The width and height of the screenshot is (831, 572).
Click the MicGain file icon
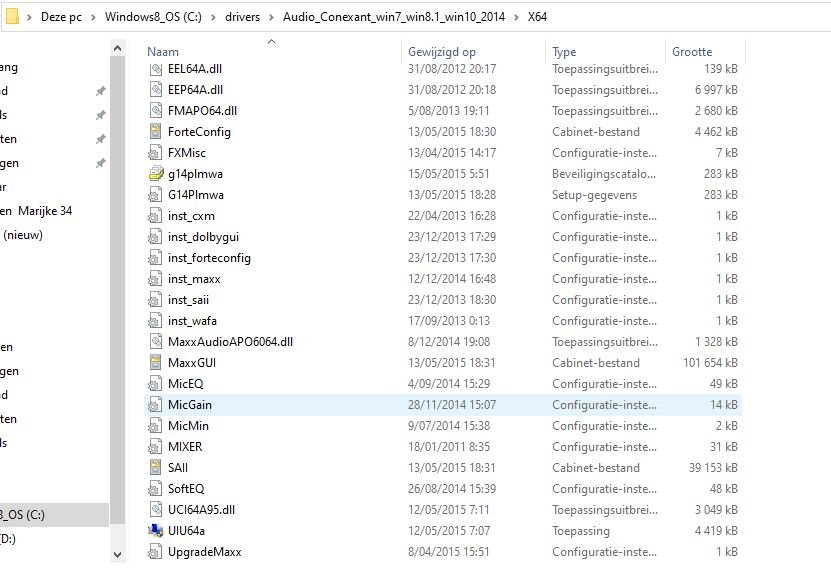tap(155, 405)
